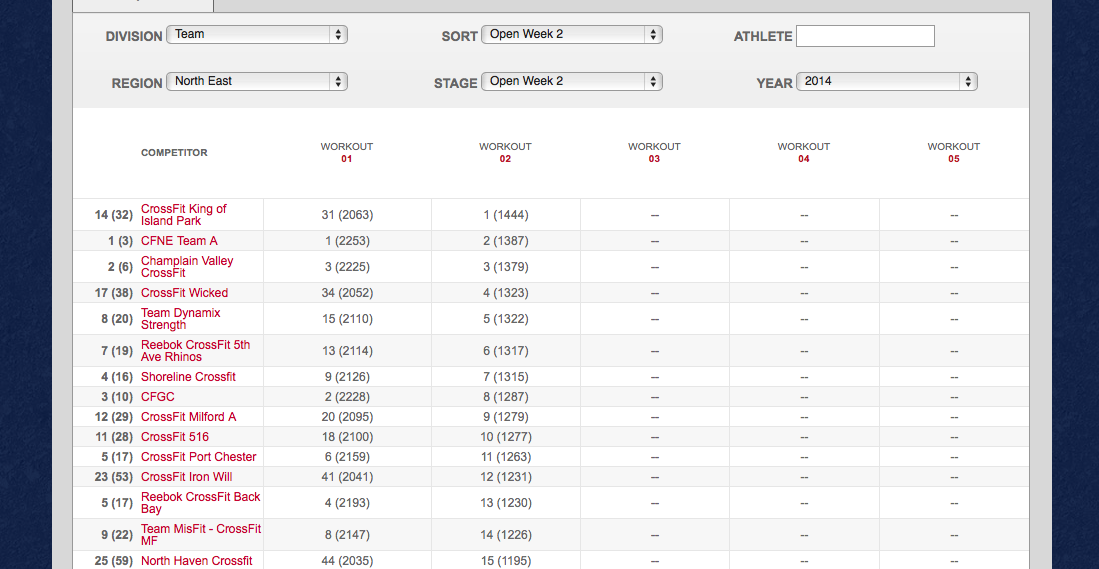
Task: Open the Division dropdown set to Team
Action: (257, 34)
